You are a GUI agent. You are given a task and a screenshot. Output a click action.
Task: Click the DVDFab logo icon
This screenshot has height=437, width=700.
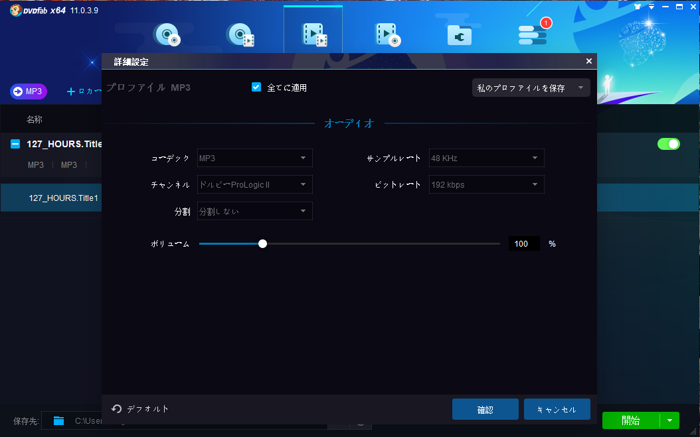[16, 10]
